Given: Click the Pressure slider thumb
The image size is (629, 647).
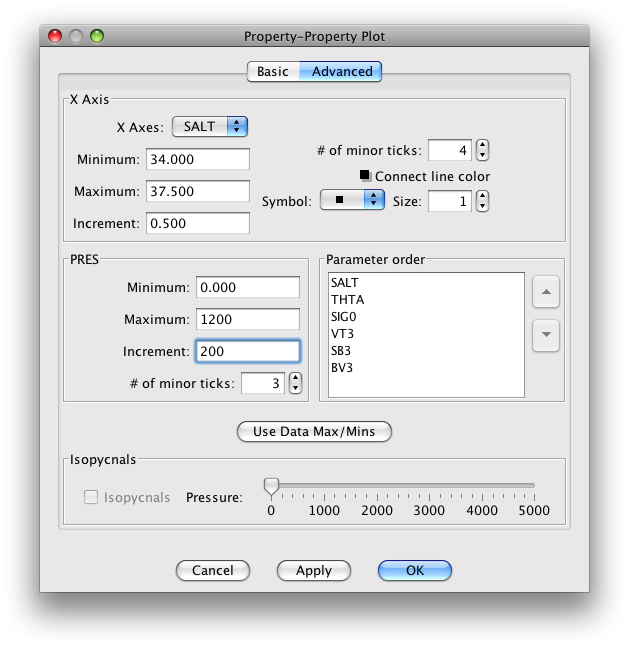Looking at the screenshot, I should point(271,486).
